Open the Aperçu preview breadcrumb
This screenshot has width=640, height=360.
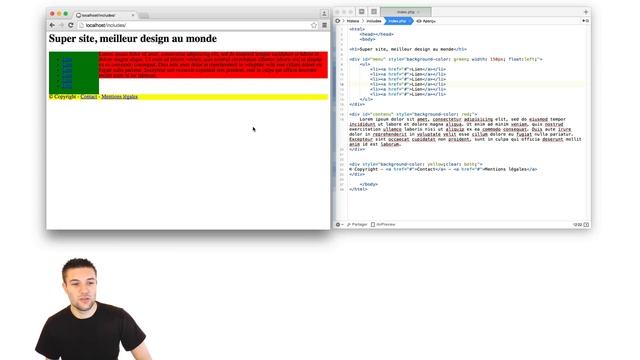tap(426, 21)
